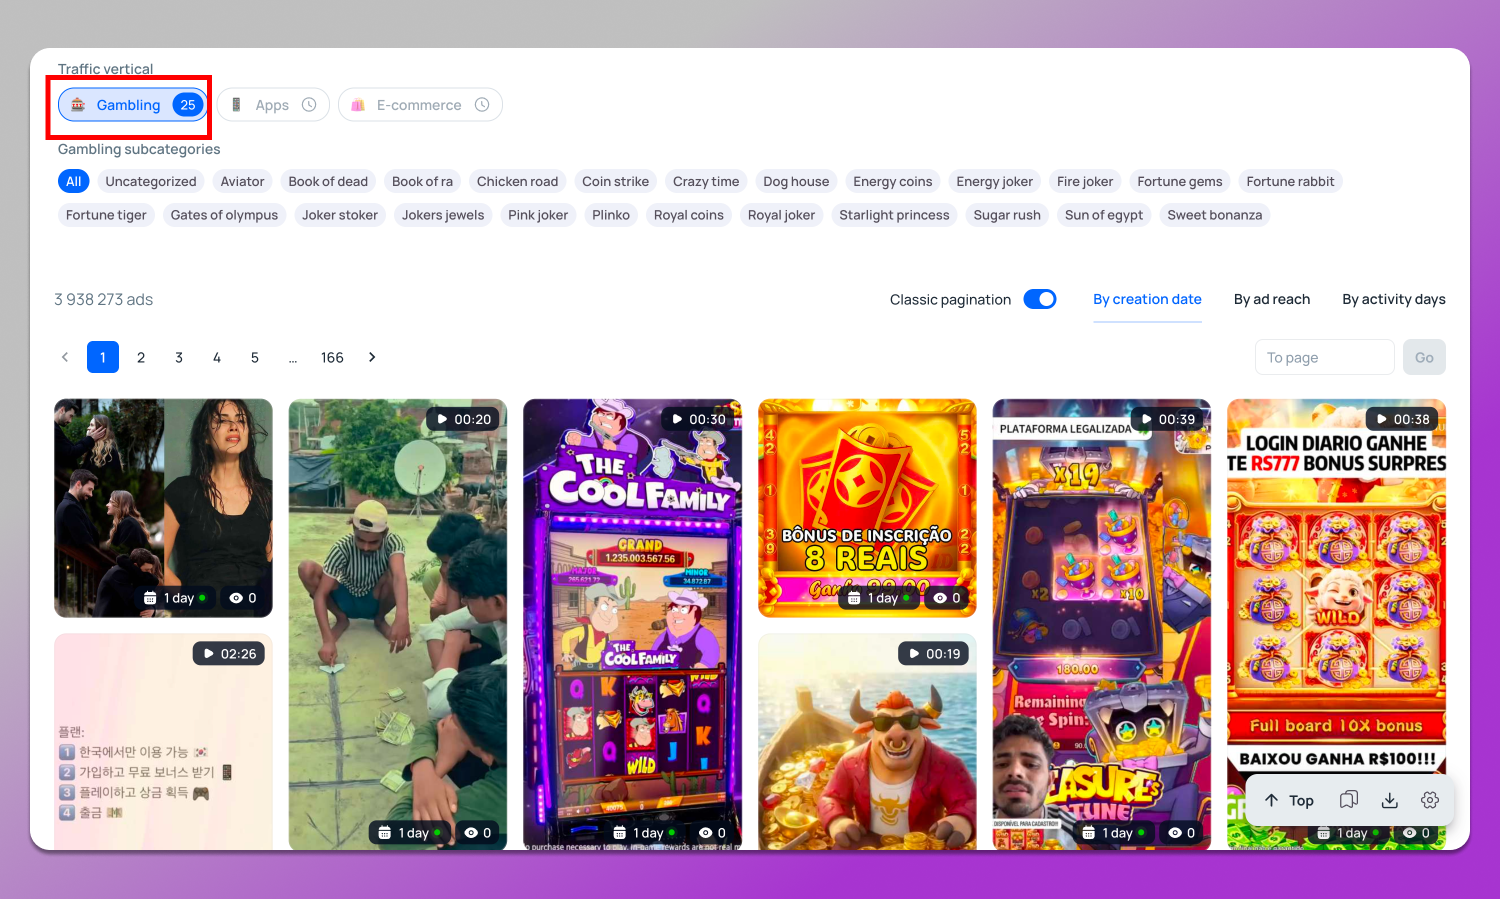Select the Sweet bonanza subcategory chip

pos(1214,215)
